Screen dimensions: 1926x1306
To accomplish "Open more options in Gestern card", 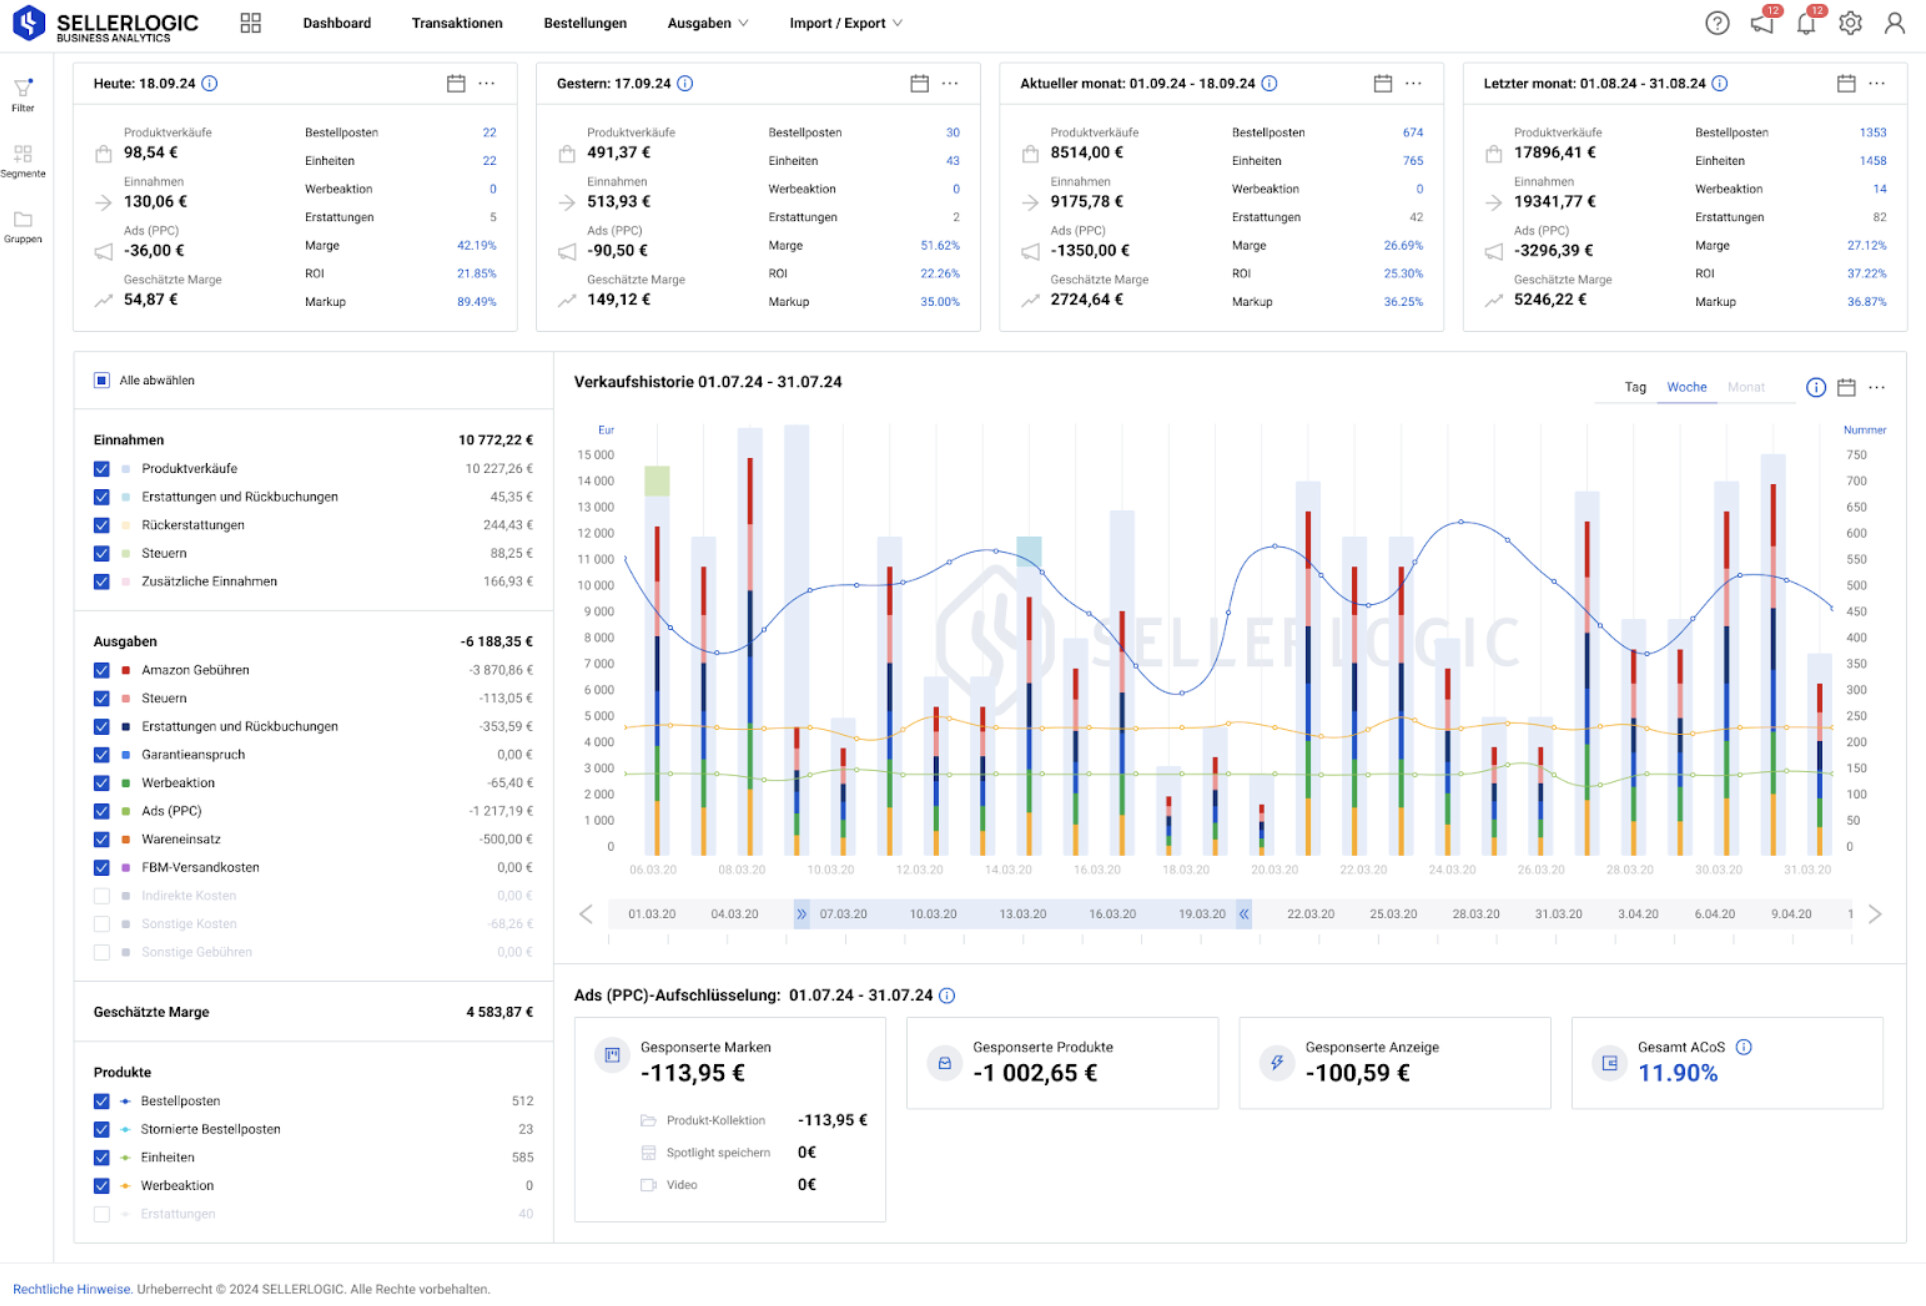I will pos(950,83).
